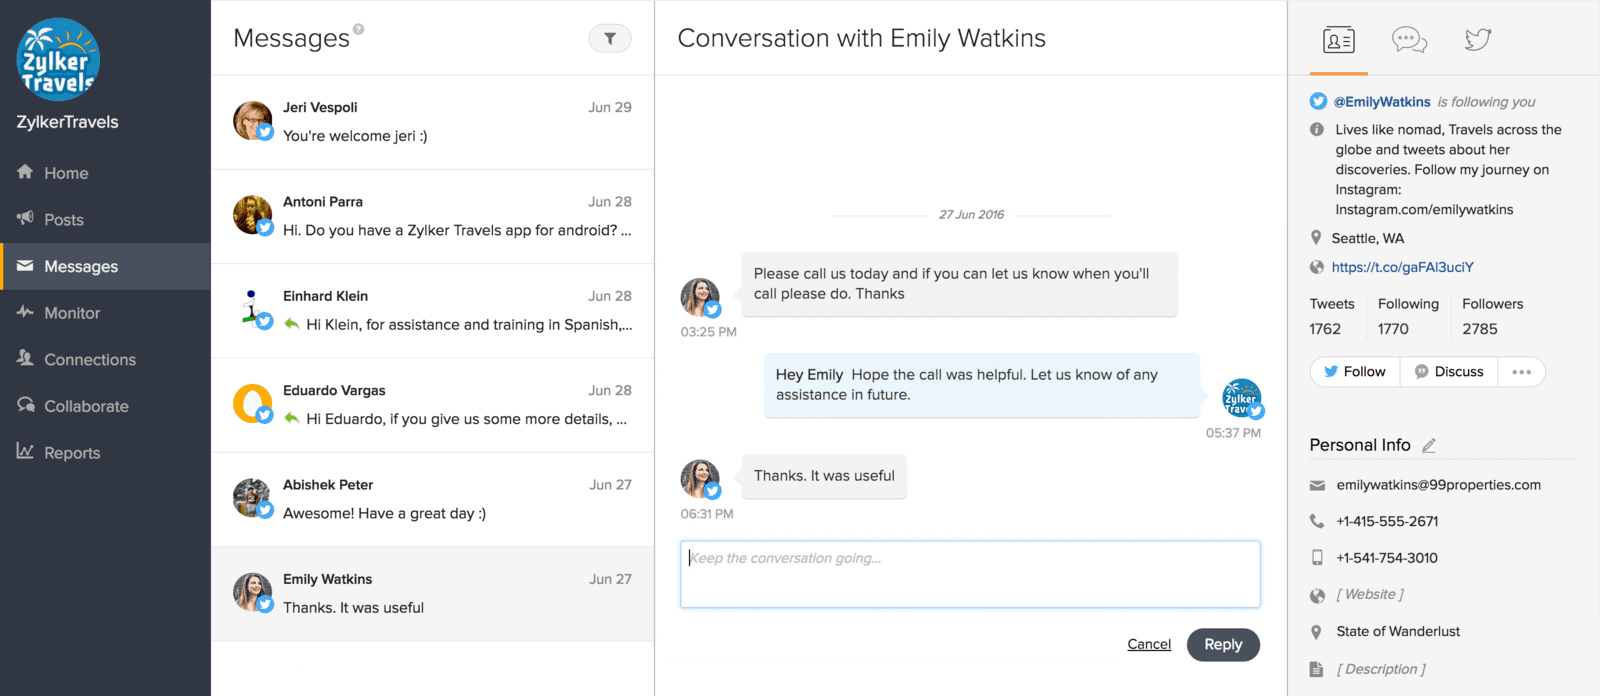Click the State of Wanderlust location text

click(x=1398, y=631)
